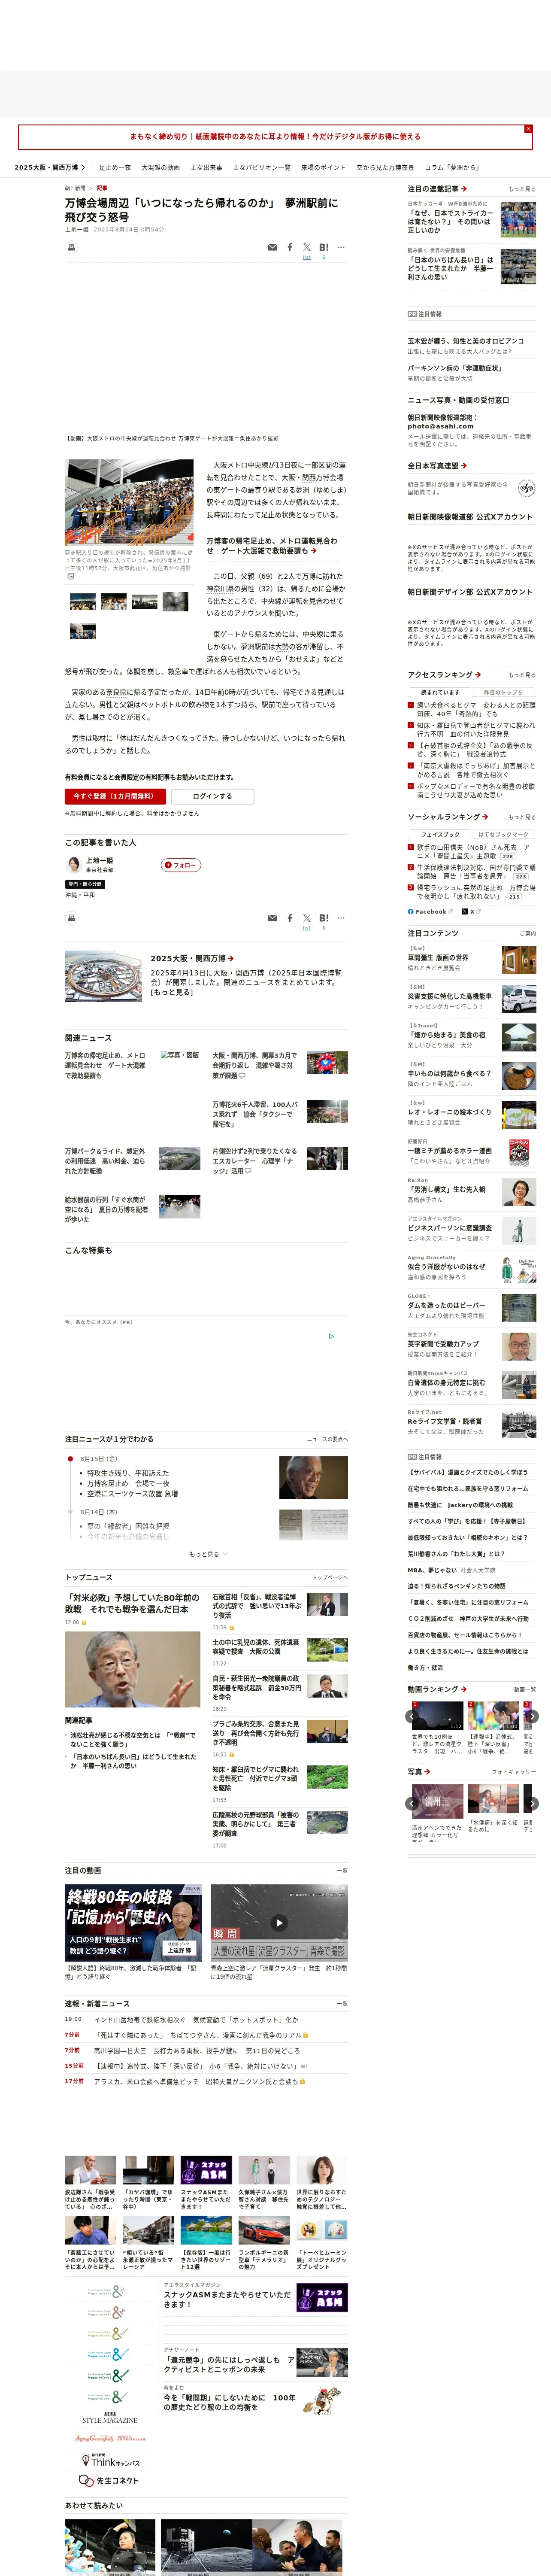Open 大混雑の動画 nav item
Image resolution: width=551 pixels, height=2576 pixels.
pyautogui.click(x=160, y=167)
